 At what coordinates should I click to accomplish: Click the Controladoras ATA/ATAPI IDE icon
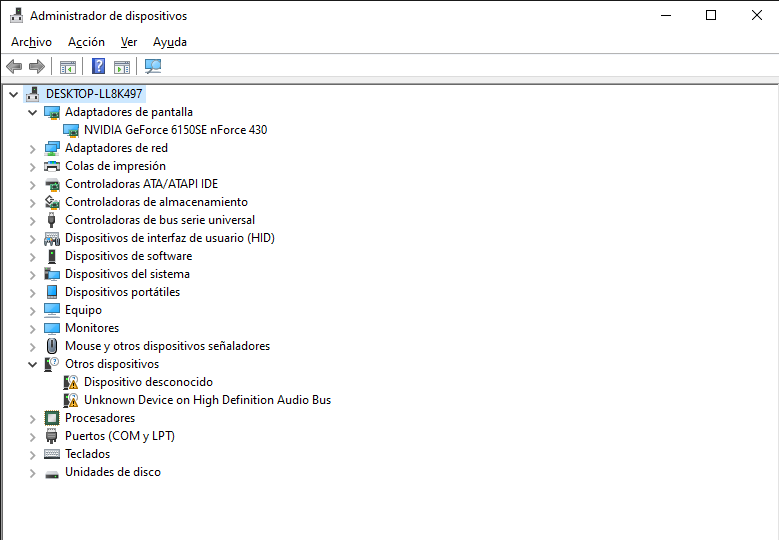pos(52,184)
